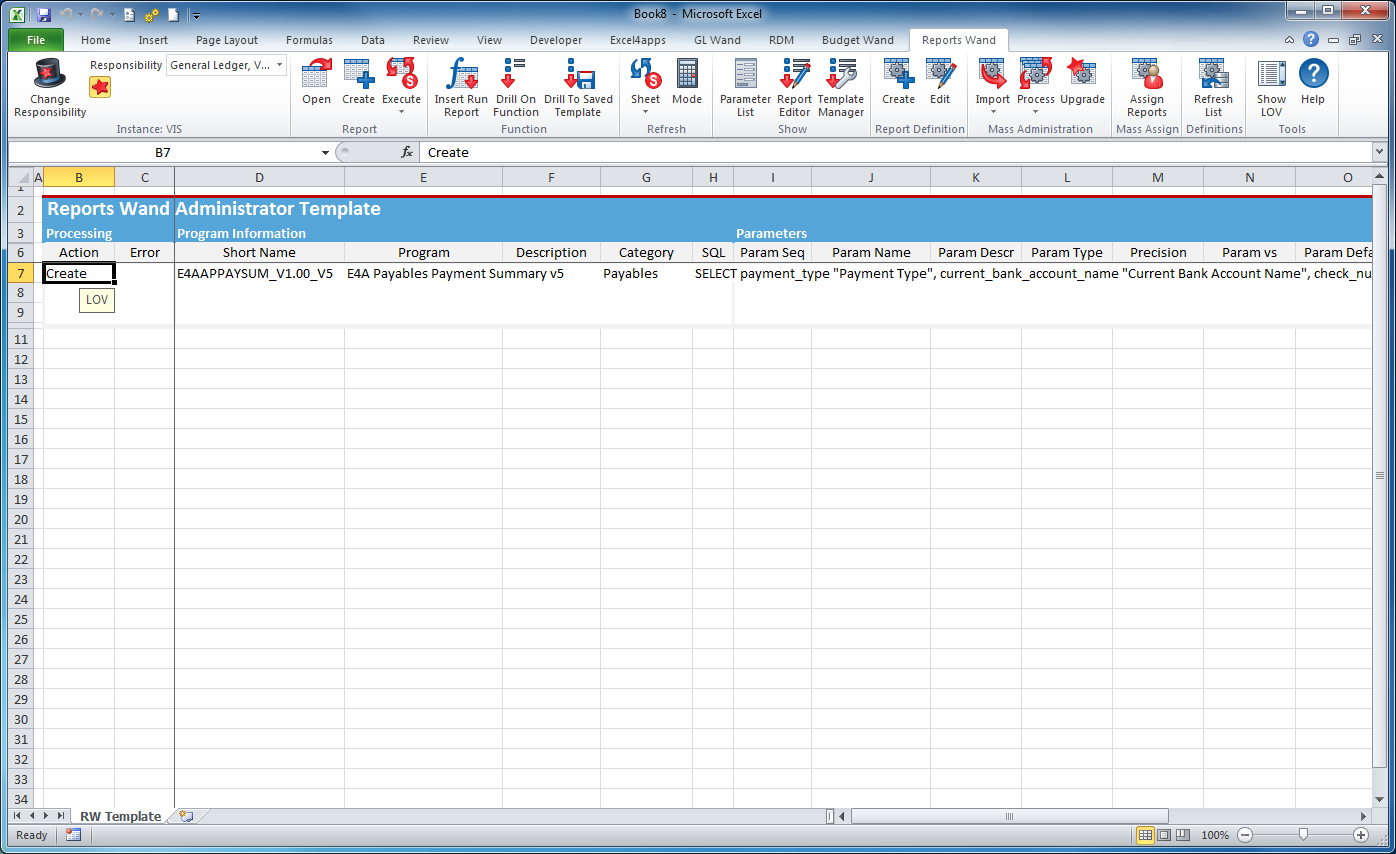Click Edit in Report Definition group

coord(940,82)
